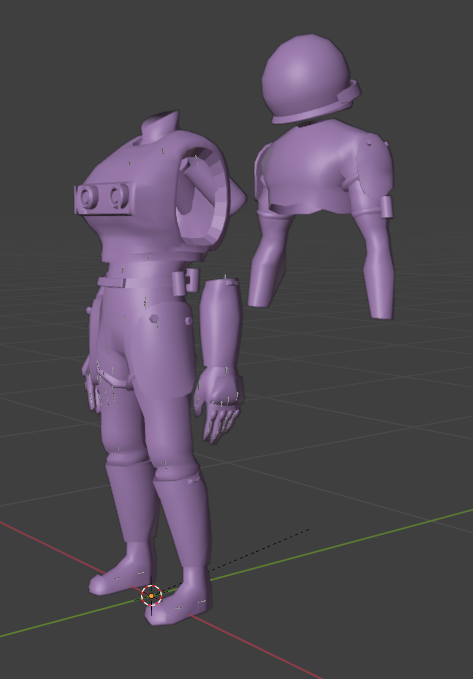Click the strap box on jacket's right sleeve
Image resolution: width=473 pixels, height=679 pixels.
point(386,207)
